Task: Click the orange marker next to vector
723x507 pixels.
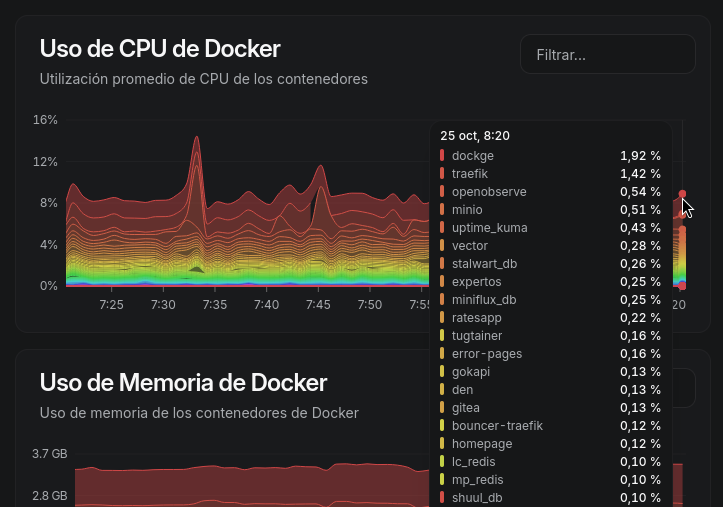Action: point(442,246)
